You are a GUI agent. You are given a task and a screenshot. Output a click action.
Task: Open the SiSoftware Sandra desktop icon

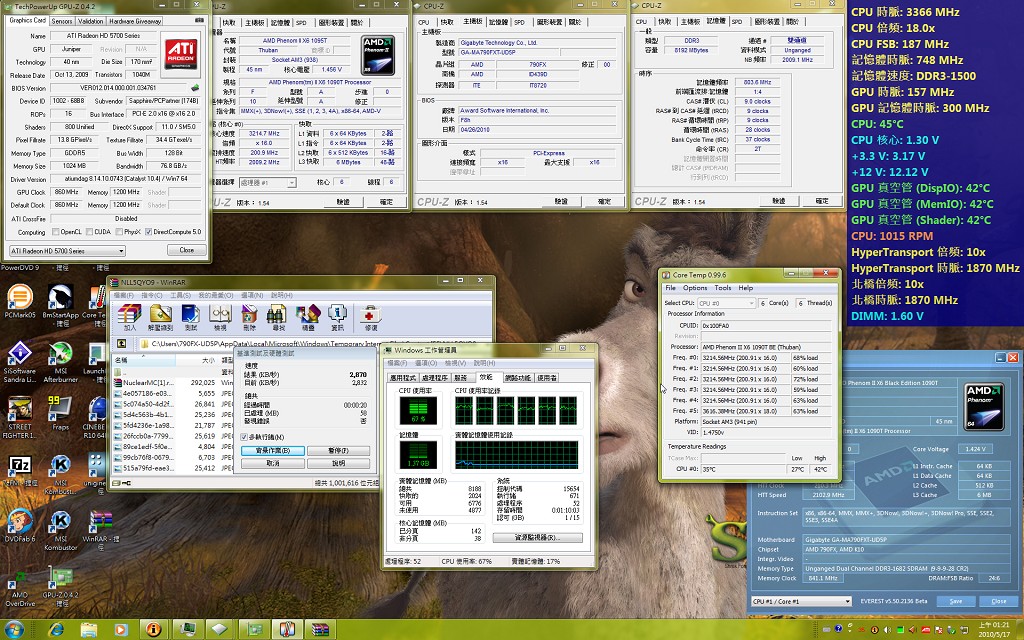(x=20, y=362)
